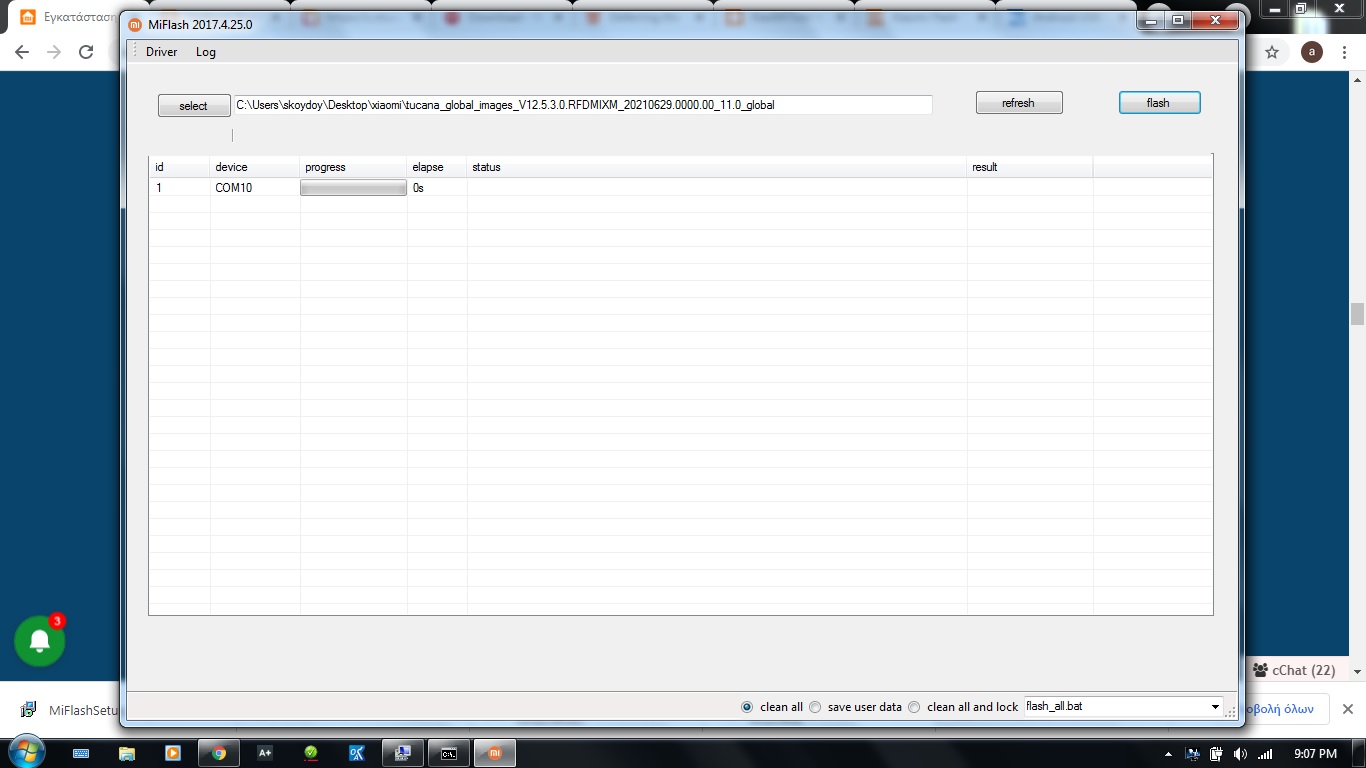Maximize the MiFlash window
This screenshot has width=1366, height=768.
click(x=1178, y=21)
